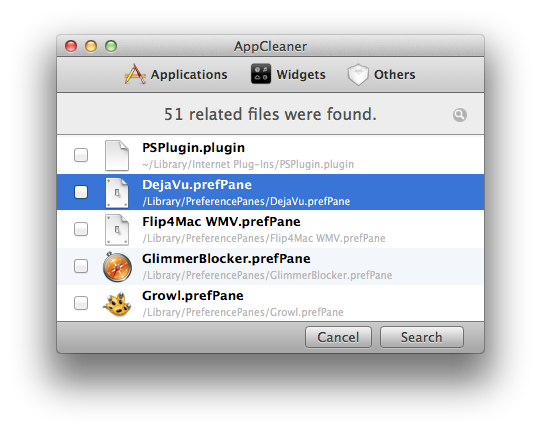The width and height of the screenshot is (541, 432).
Task: Check the PSPlugin.plugin checkbox
Action: pos(81,155)
